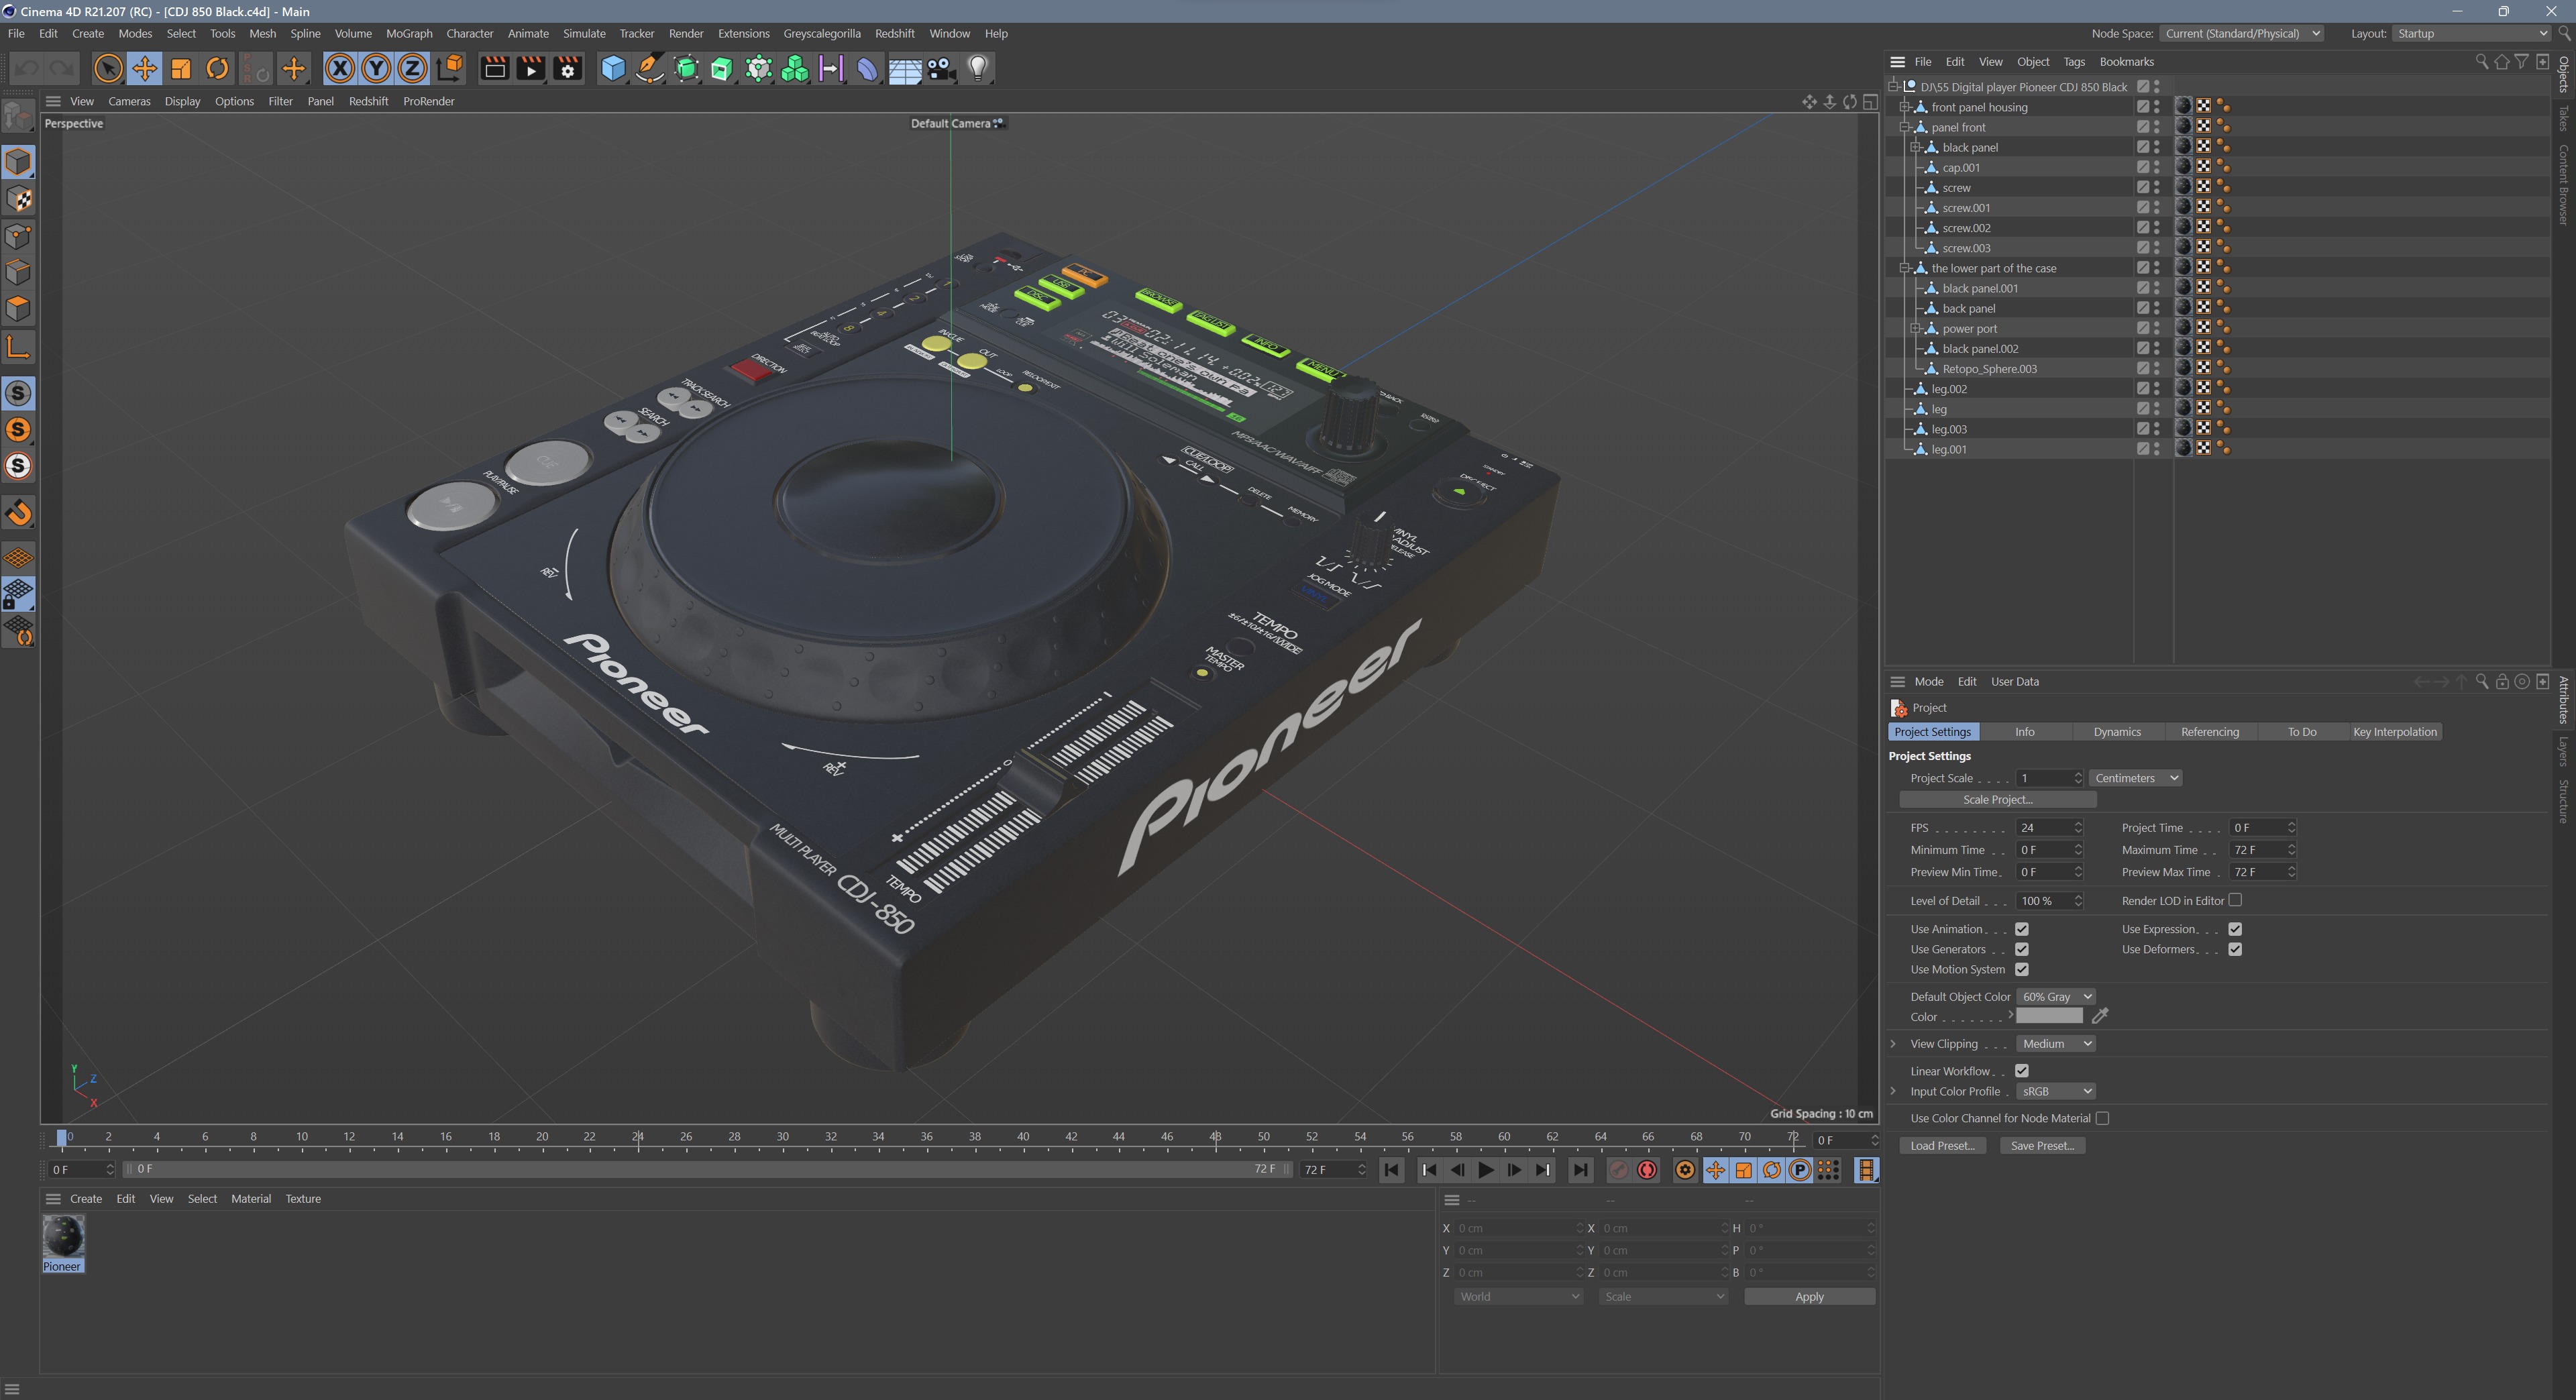Open the Centimeters unit dropdown
2576x1400 pixels.
click(x=2135, y=778)
